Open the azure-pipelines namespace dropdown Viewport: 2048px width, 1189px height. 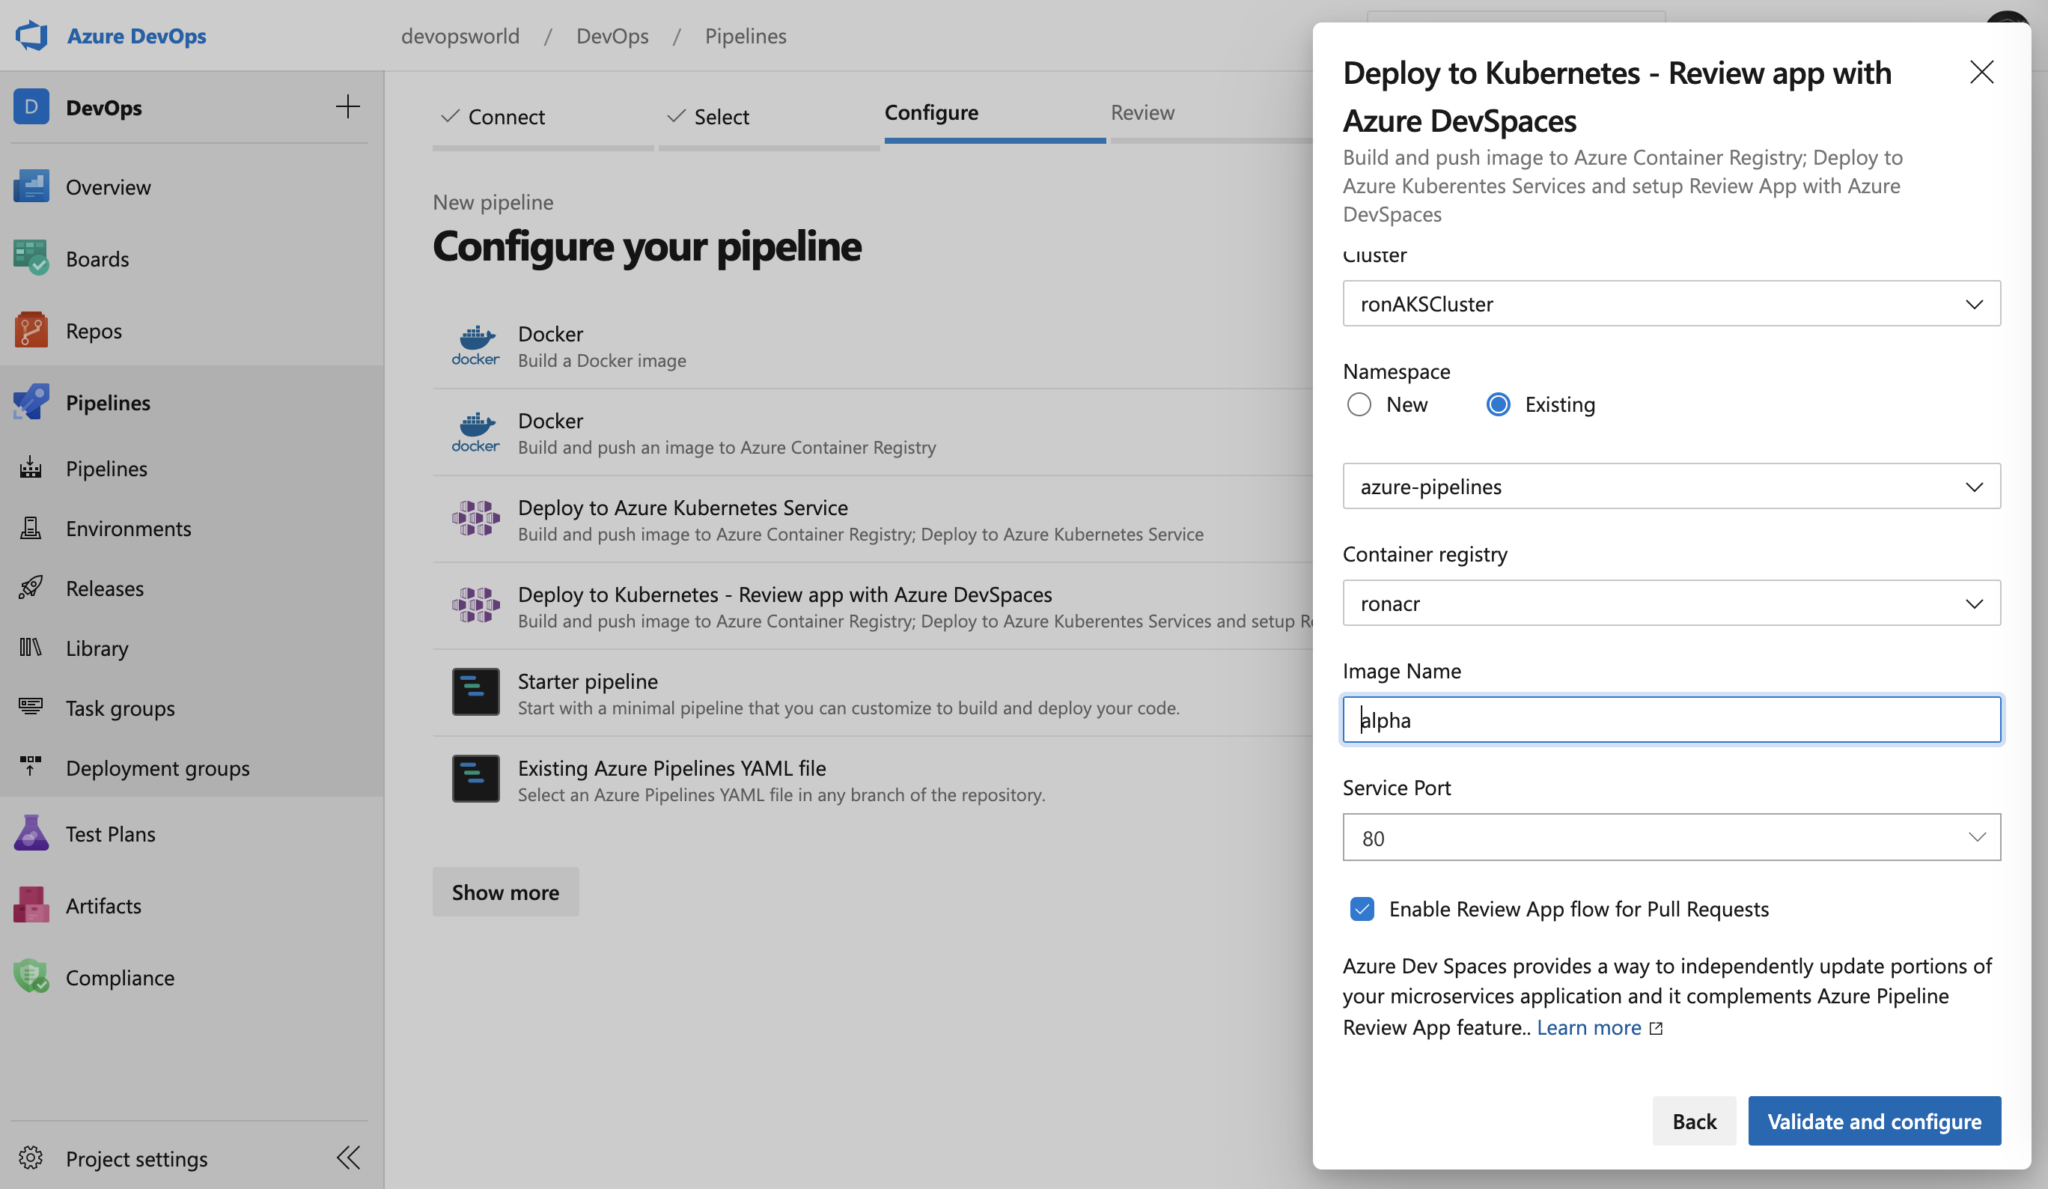click(1671, 487)
